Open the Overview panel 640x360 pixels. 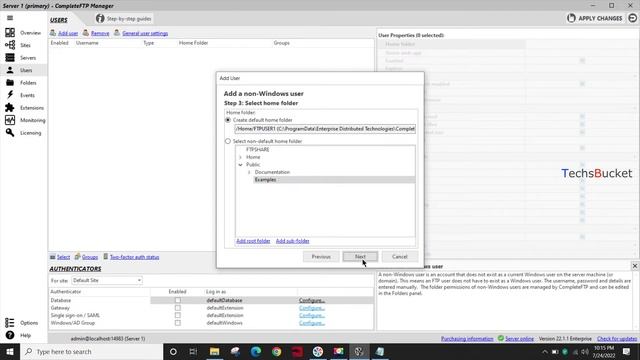pyautogui.click(x=23, y=33)
